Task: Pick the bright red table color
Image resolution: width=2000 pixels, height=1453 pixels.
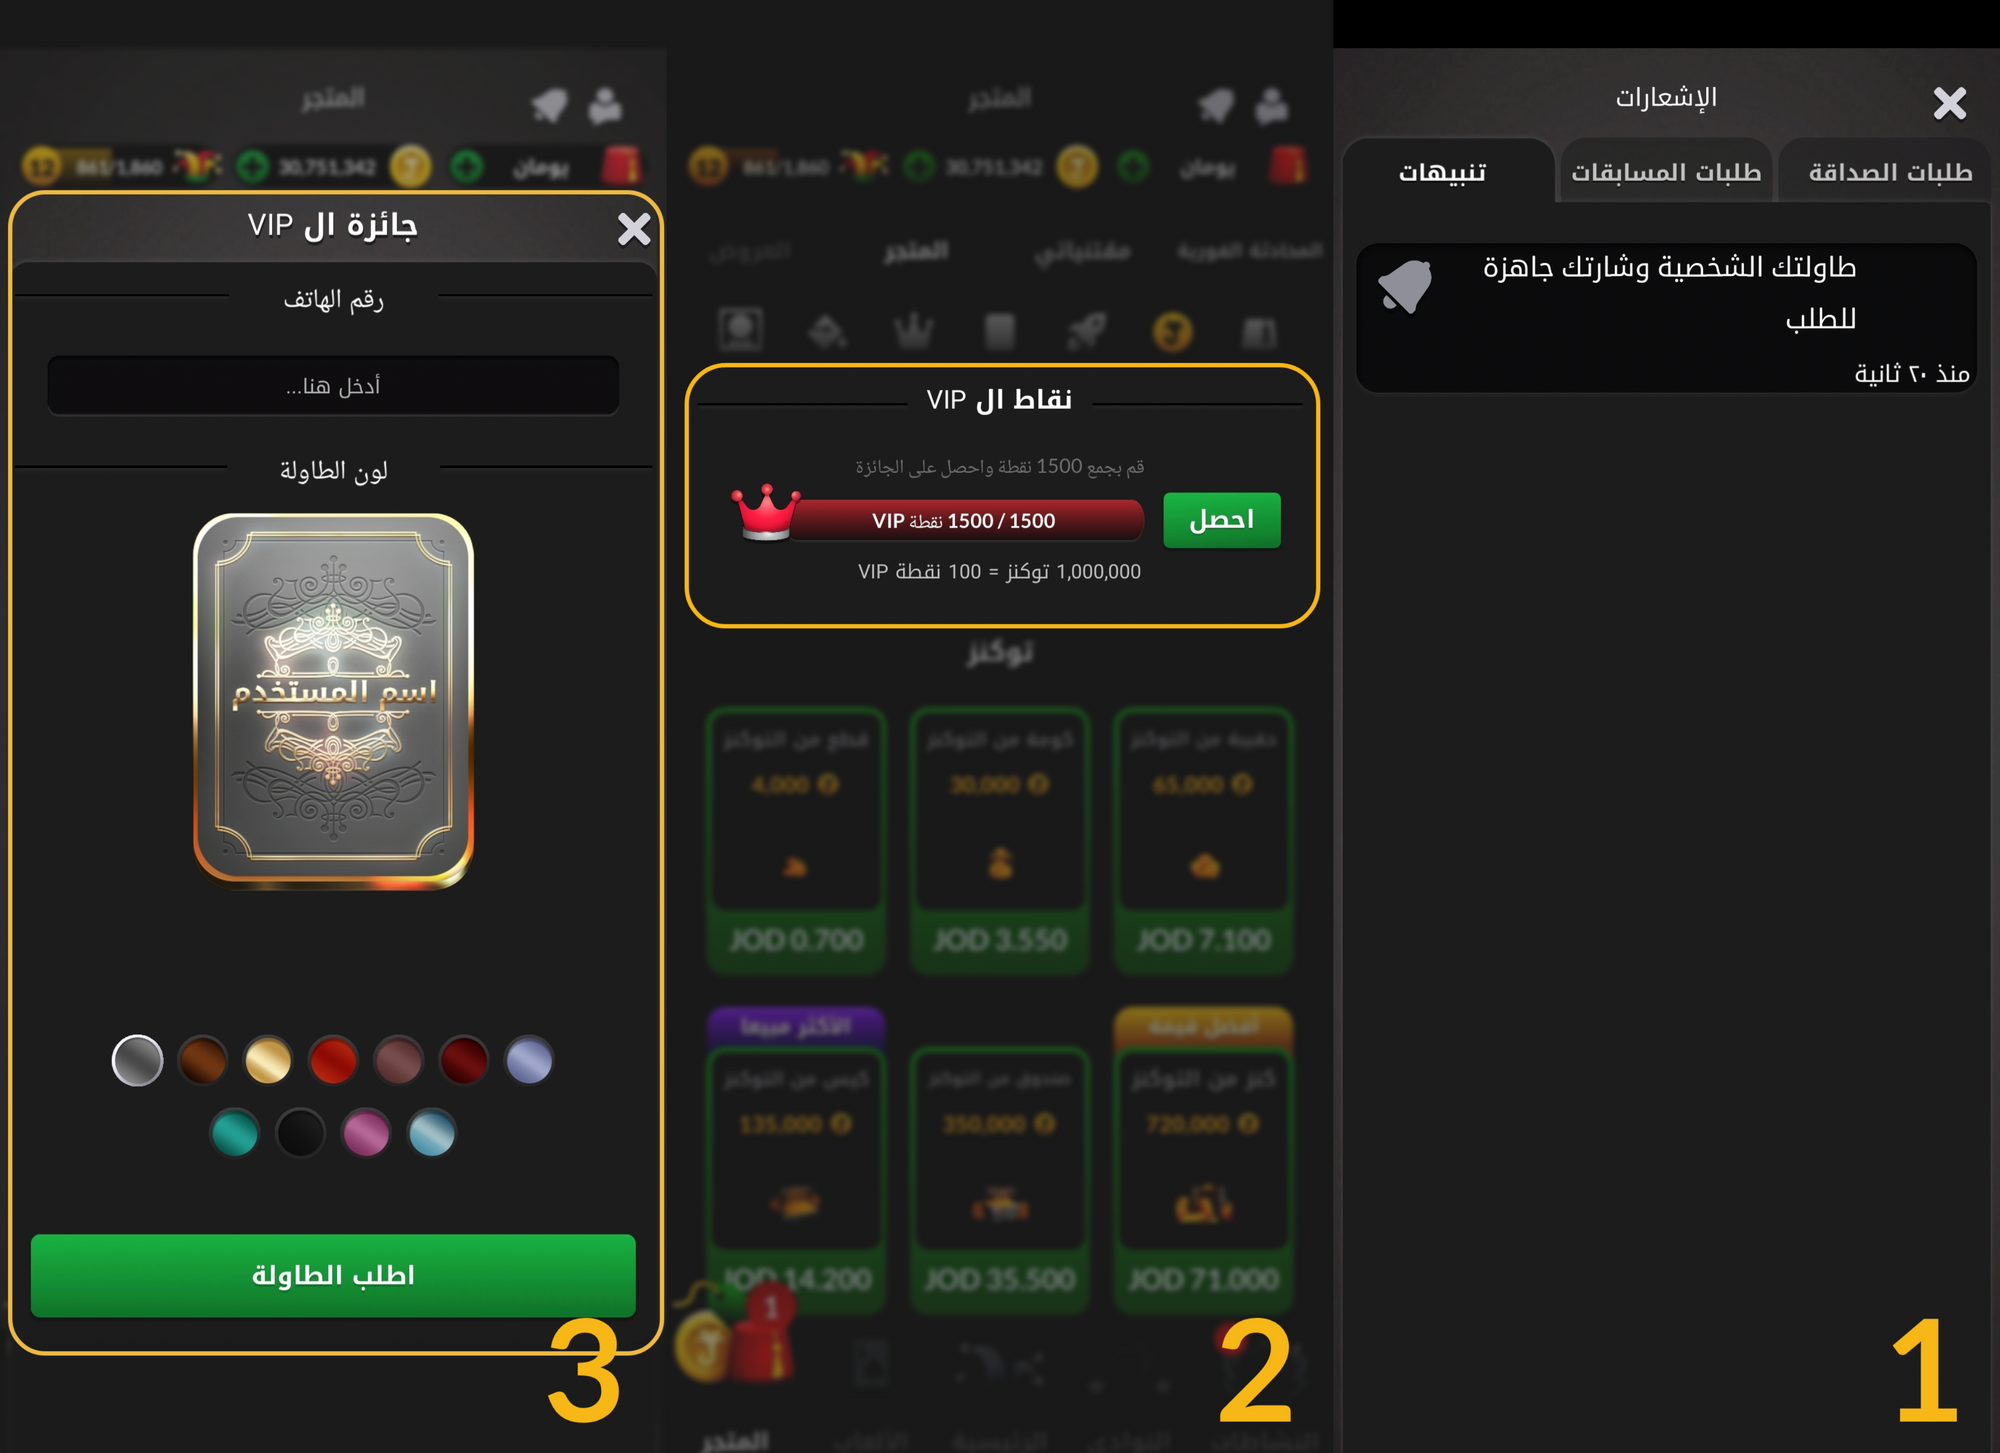Action: tap(333, 1060)
